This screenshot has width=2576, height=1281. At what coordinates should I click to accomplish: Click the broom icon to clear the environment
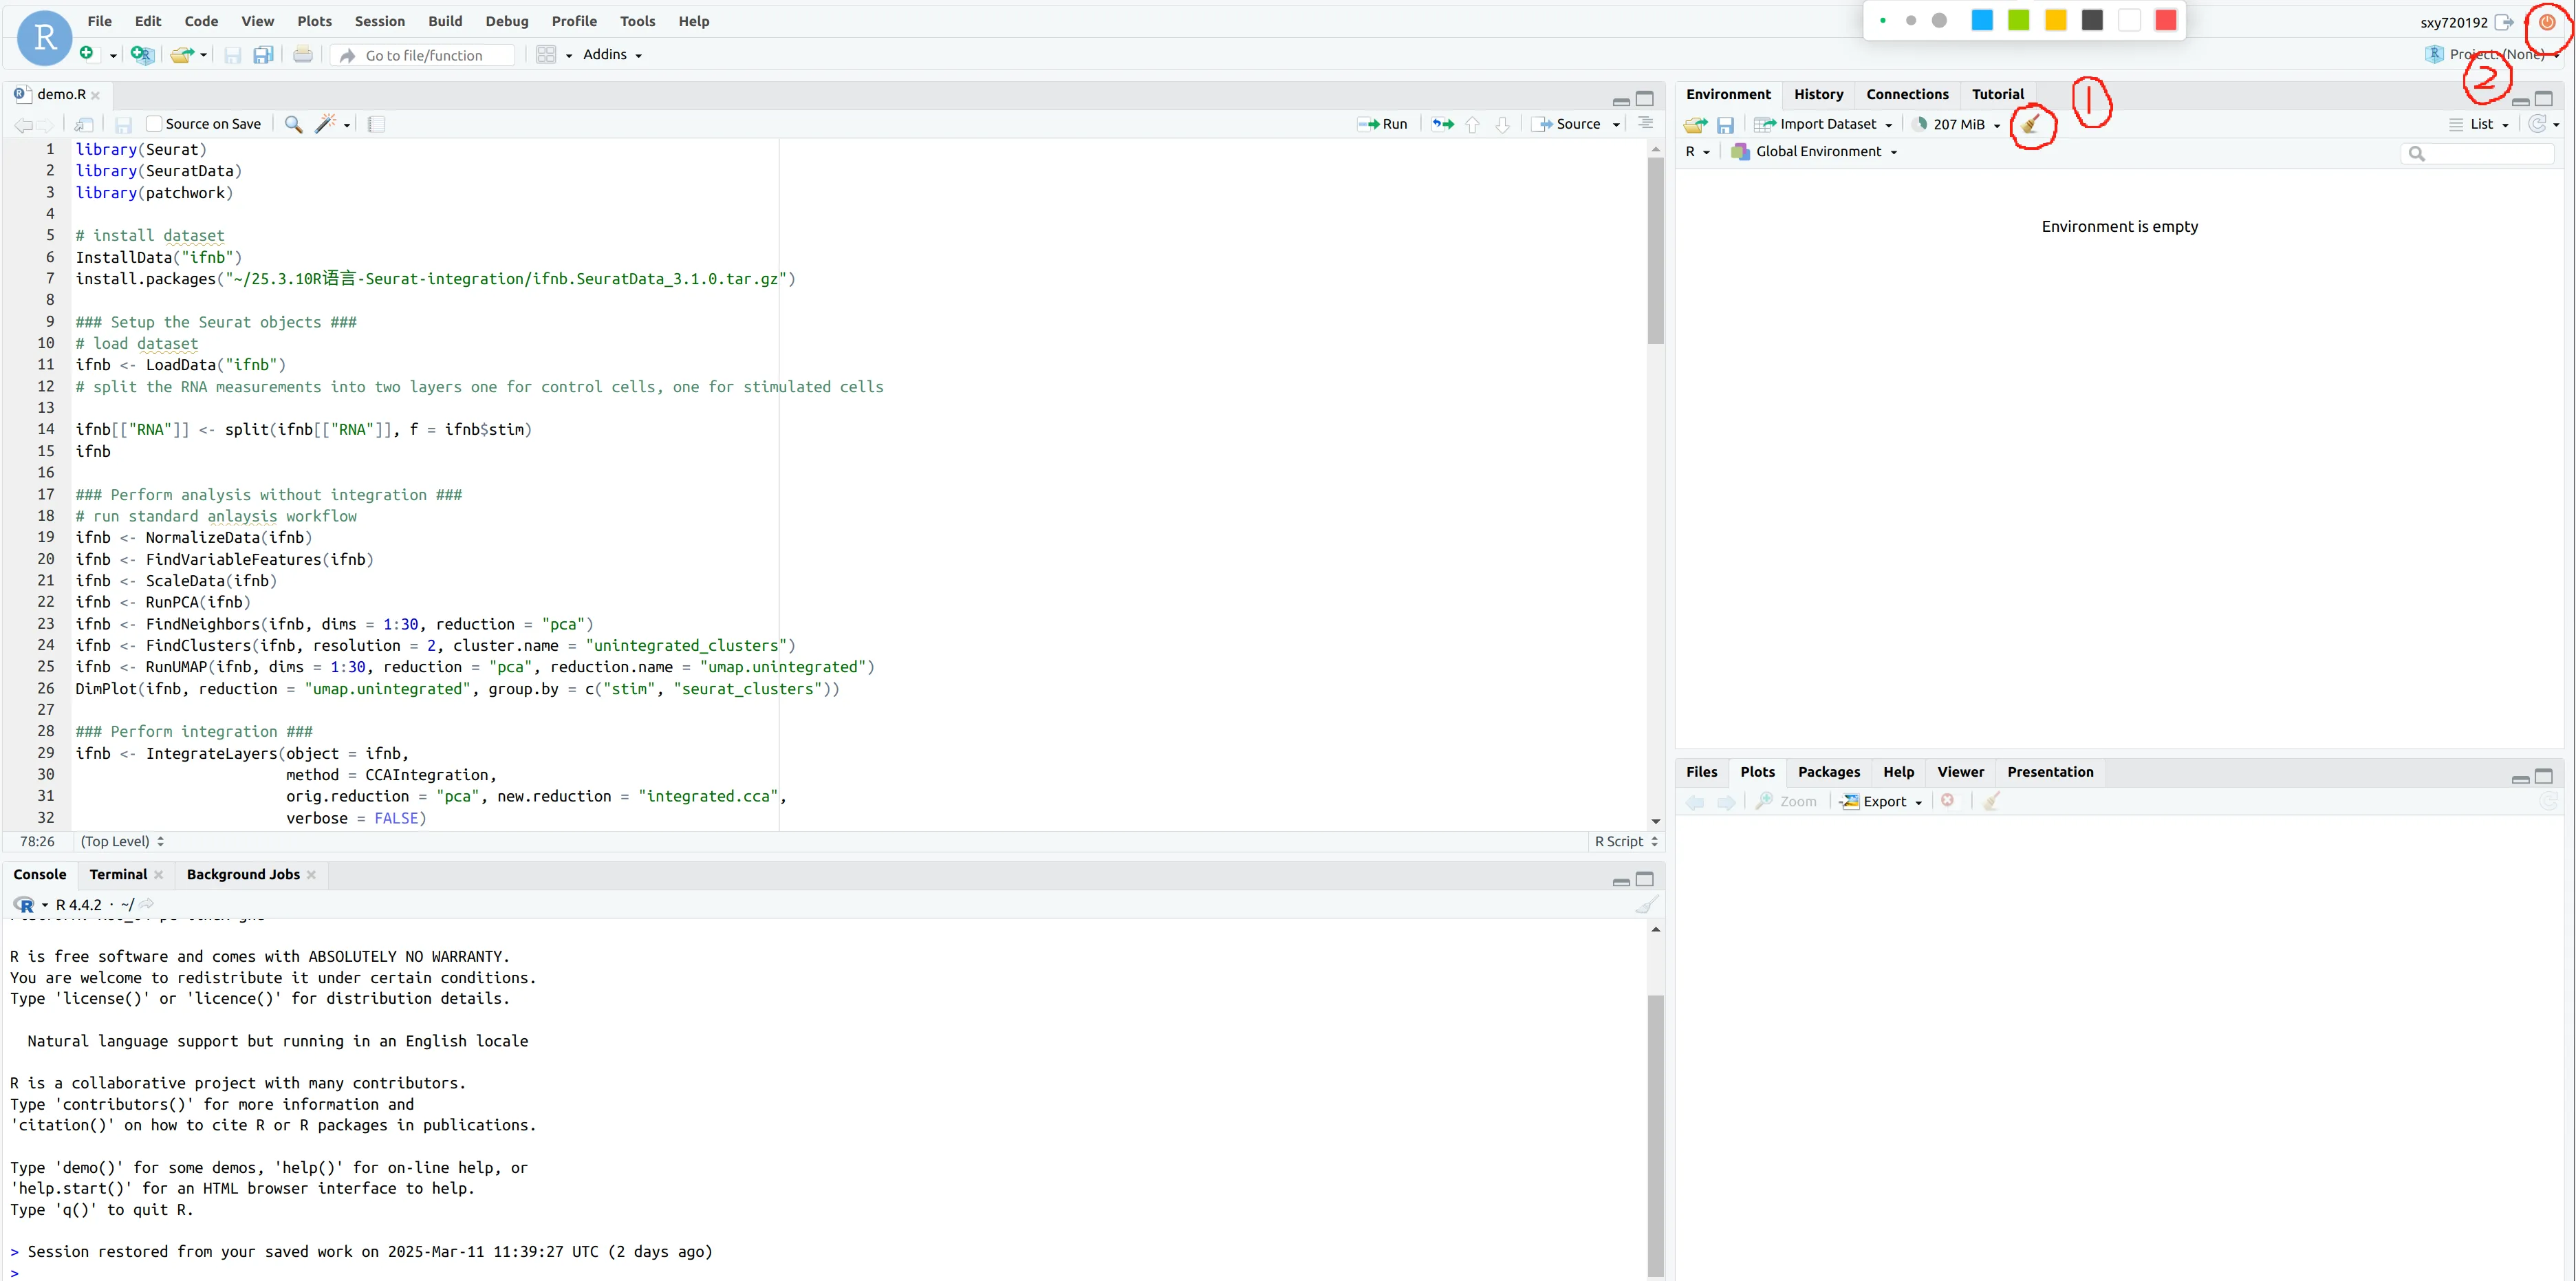click(2030, 125)
